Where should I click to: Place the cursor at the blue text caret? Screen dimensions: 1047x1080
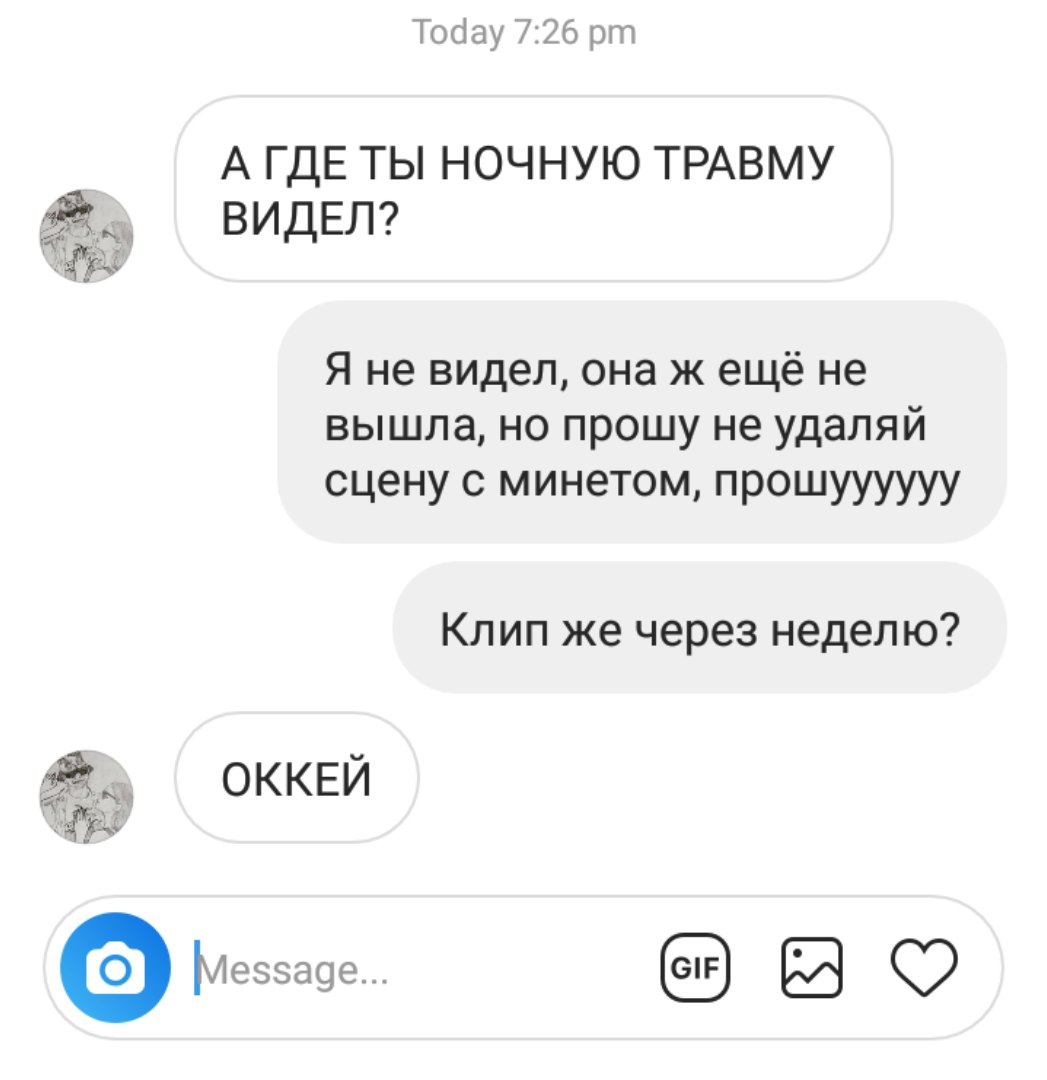197,968
